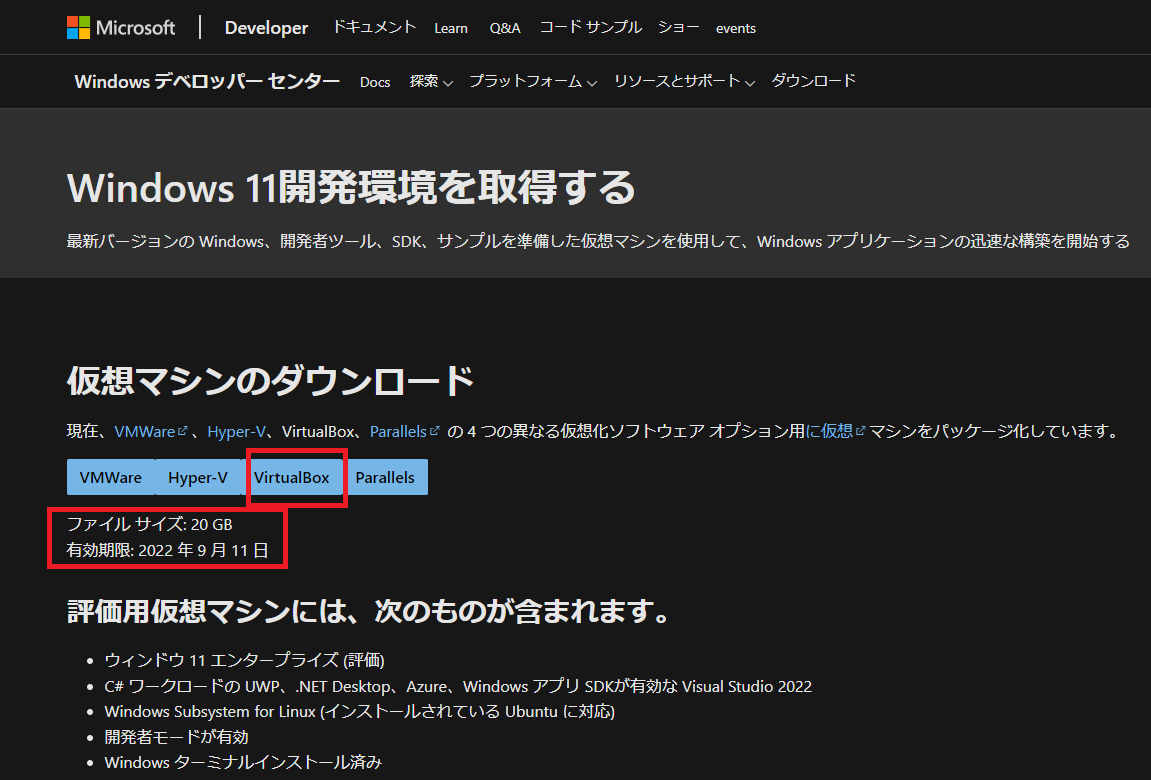Screen dimensions: 1151x780
Task: Click the VMWare download button
Action: [111, 477]
